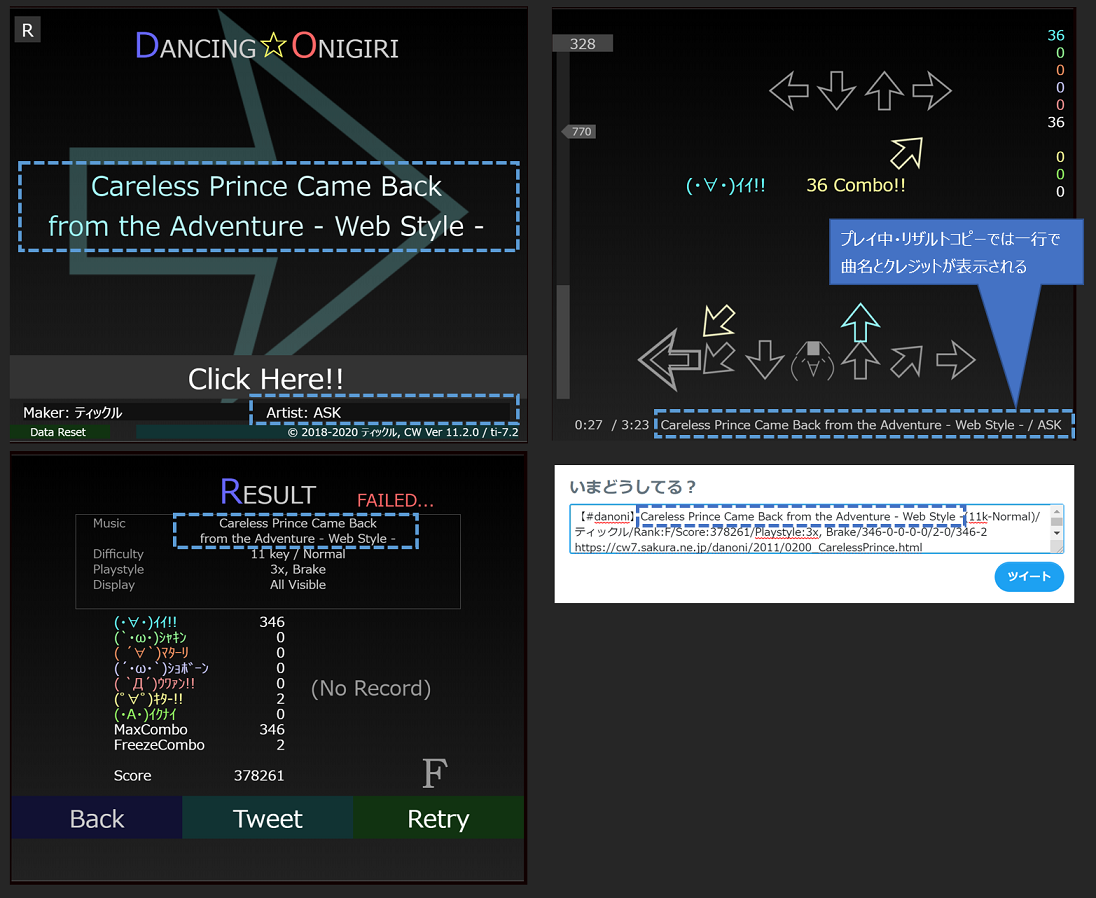The height and width of the screenshot is (898, 1096).
Task: Click the '3x, Brake' playstyle value
Action: point(298,570)
